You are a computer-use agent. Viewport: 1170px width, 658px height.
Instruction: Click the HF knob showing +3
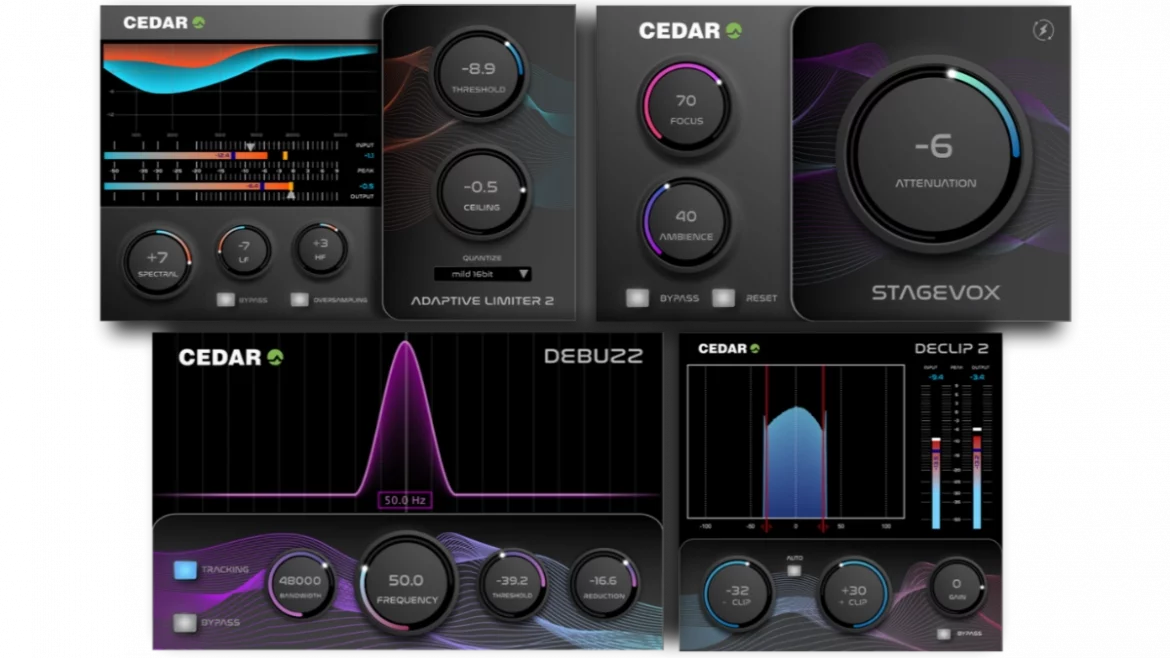click(320, 248)
